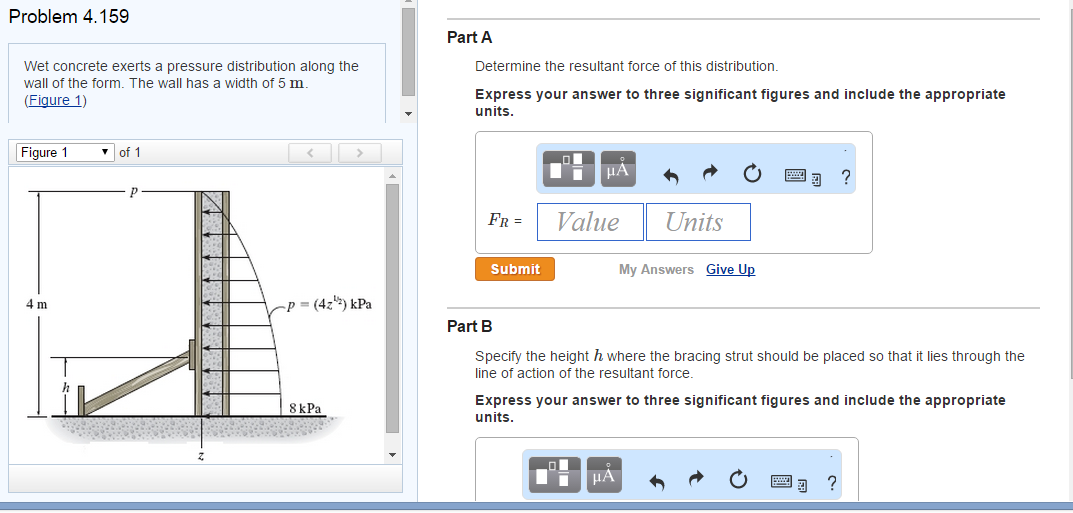1073x513 pixels.
Task: Open the My Answers link
Action: point(656,269)
